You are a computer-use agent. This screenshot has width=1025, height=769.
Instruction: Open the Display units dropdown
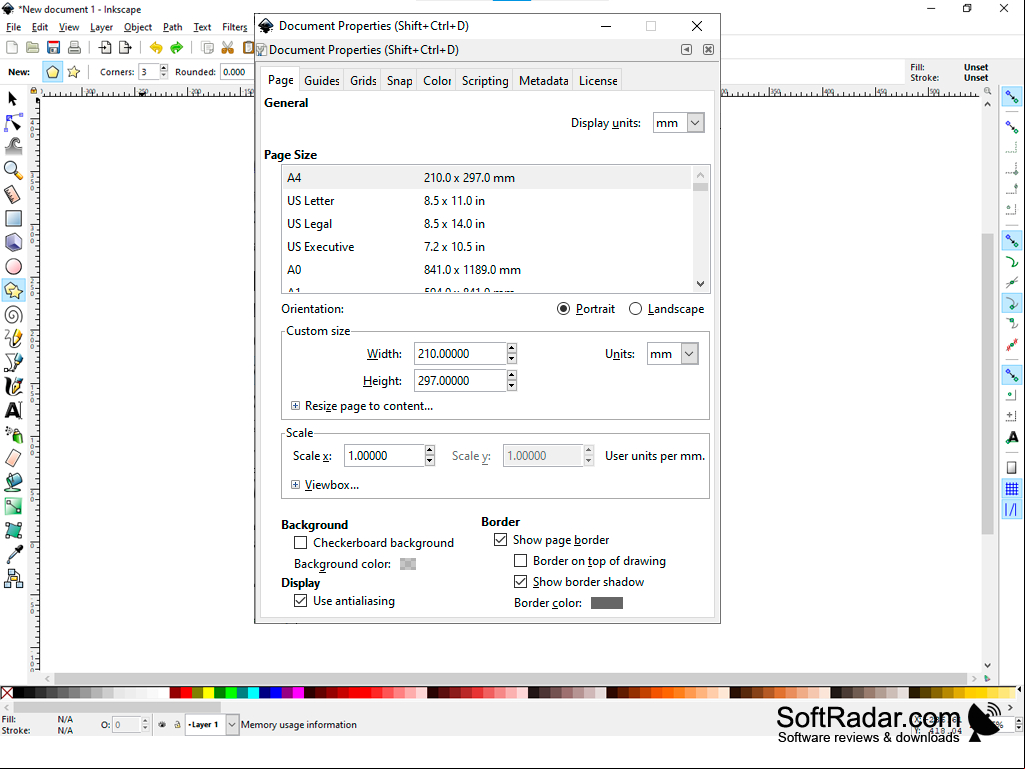coord(696,123)
